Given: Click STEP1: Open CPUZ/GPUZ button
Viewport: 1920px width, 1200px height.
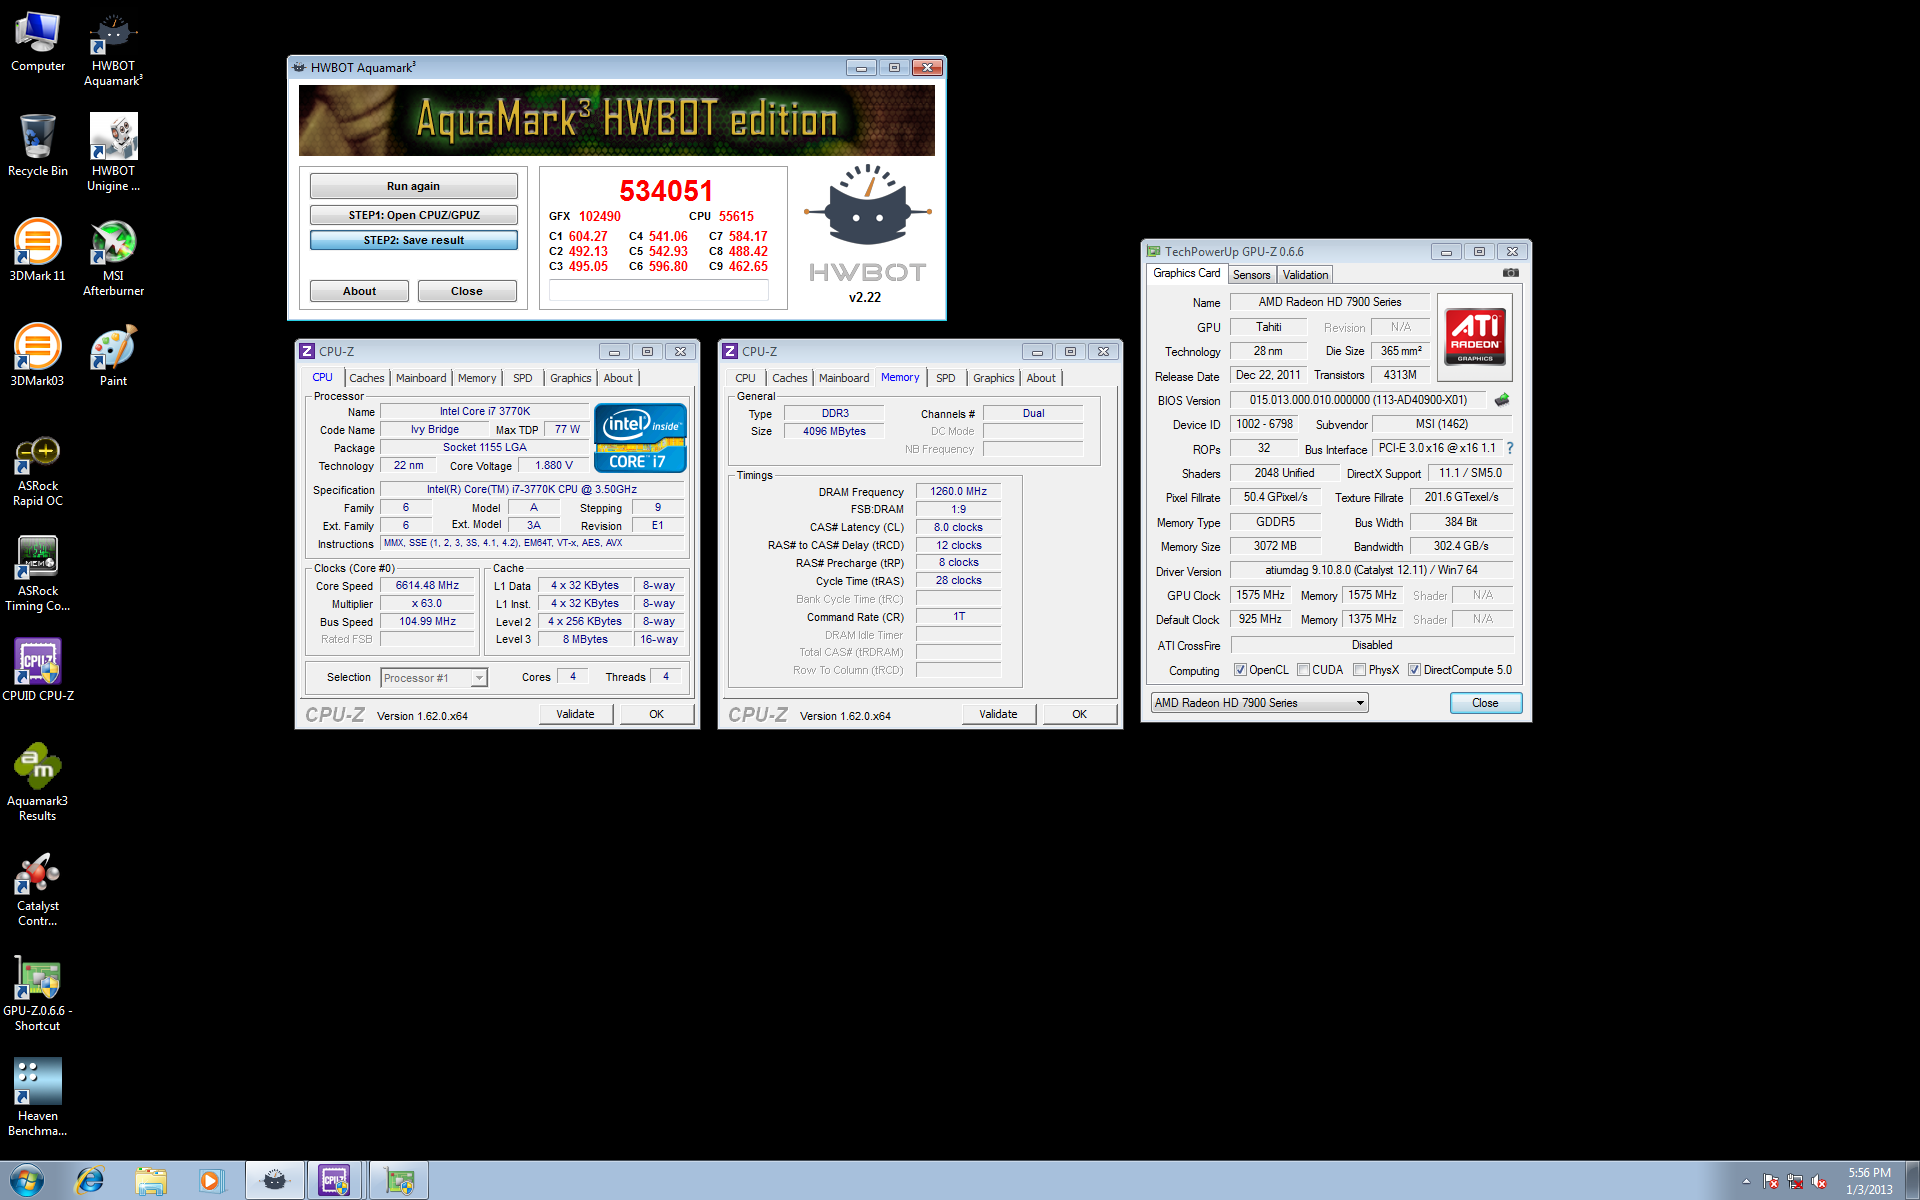Looking at the screenshot, I should [413, 215].
